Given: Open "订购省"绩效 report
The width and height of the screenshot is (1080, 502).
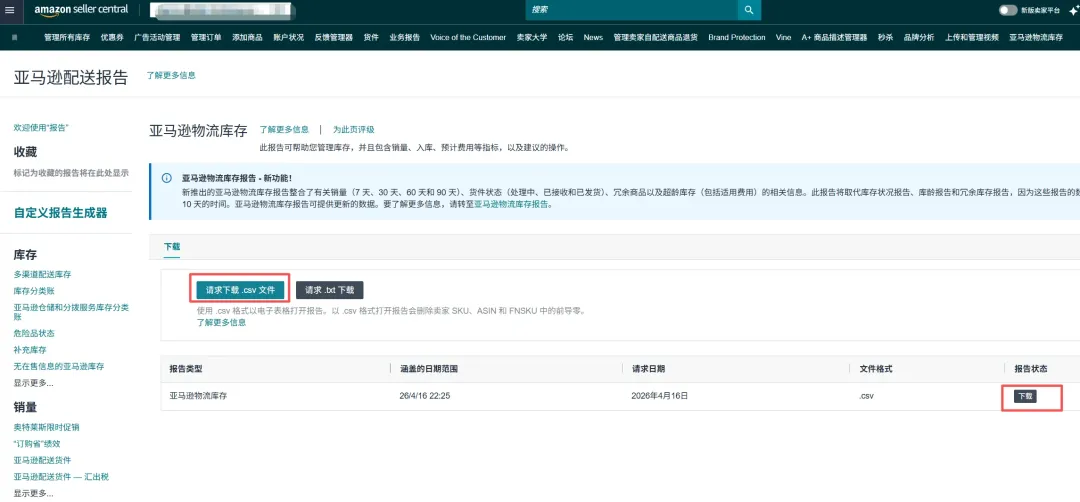Looking at the screenshot, I should coord(37,443).
